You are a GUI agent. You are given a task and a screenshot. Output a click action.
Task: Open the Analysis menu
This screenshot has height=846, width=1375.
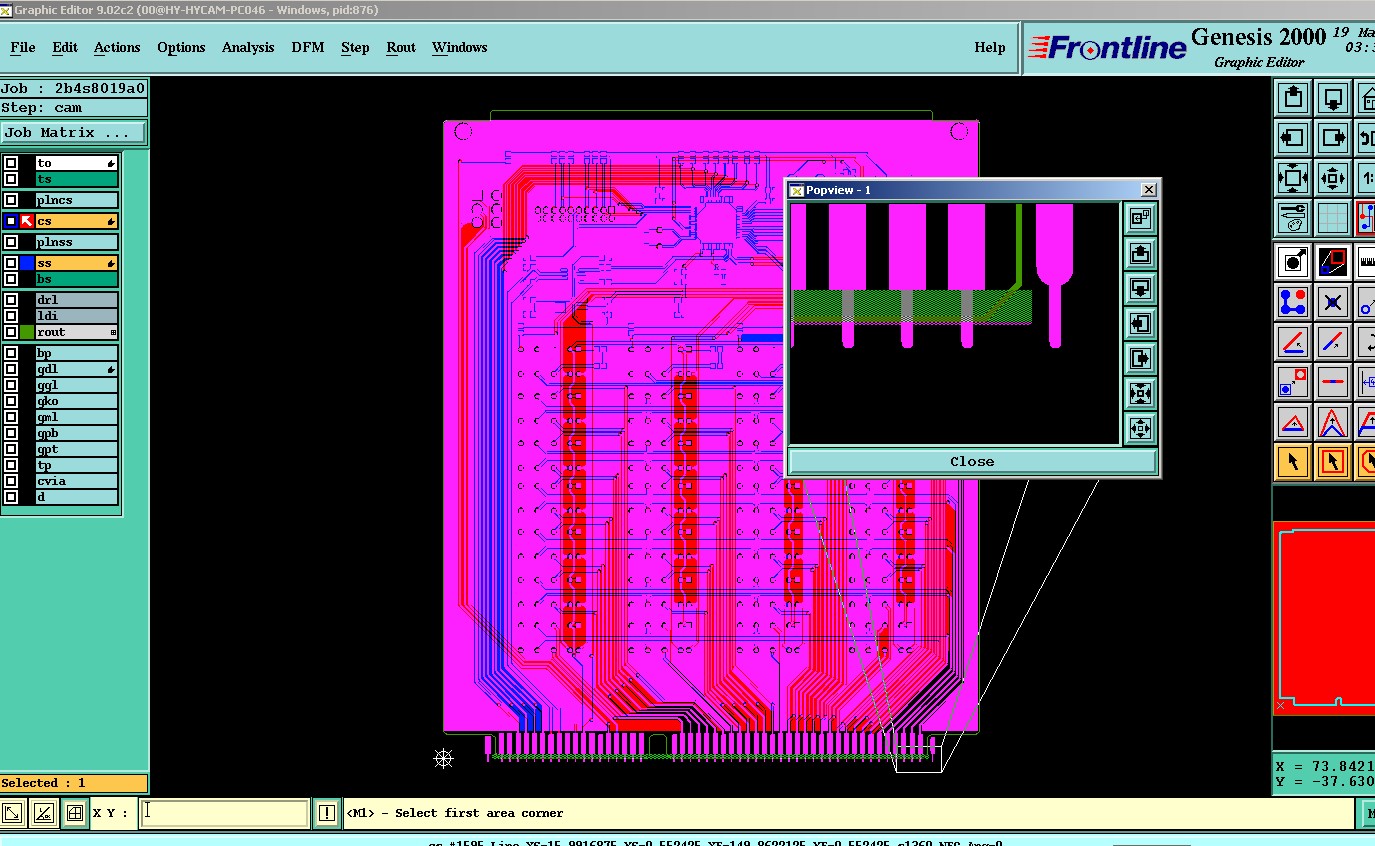[248, 47]
